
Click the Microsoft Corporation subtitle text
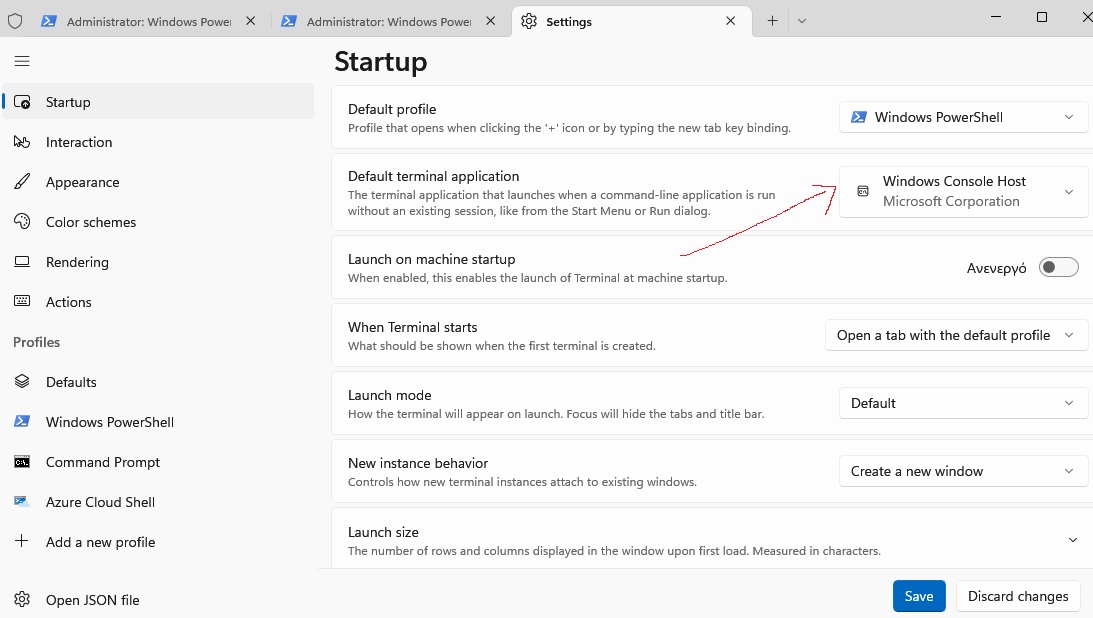pyautogui.click(x=951, y=201)
